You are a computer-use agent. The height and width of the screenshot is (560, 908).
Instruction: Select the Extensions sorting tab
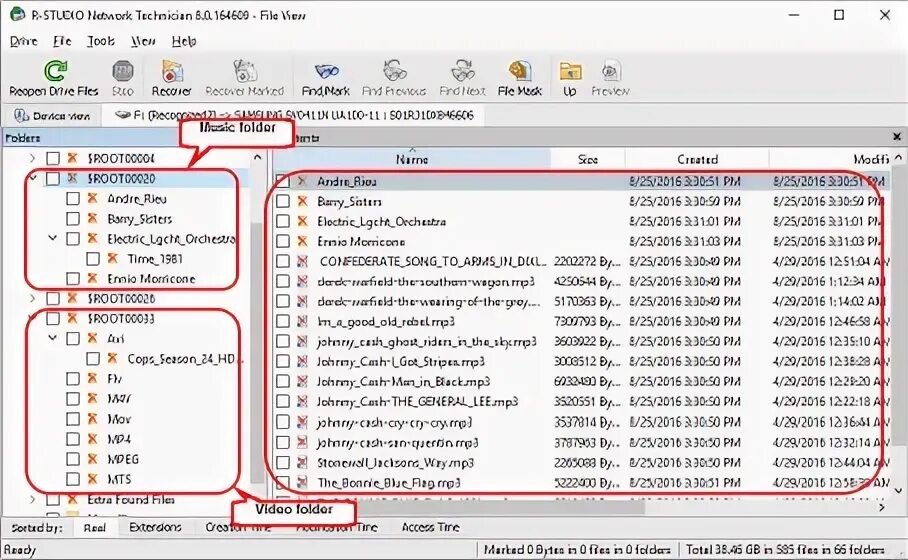point(155,527)
